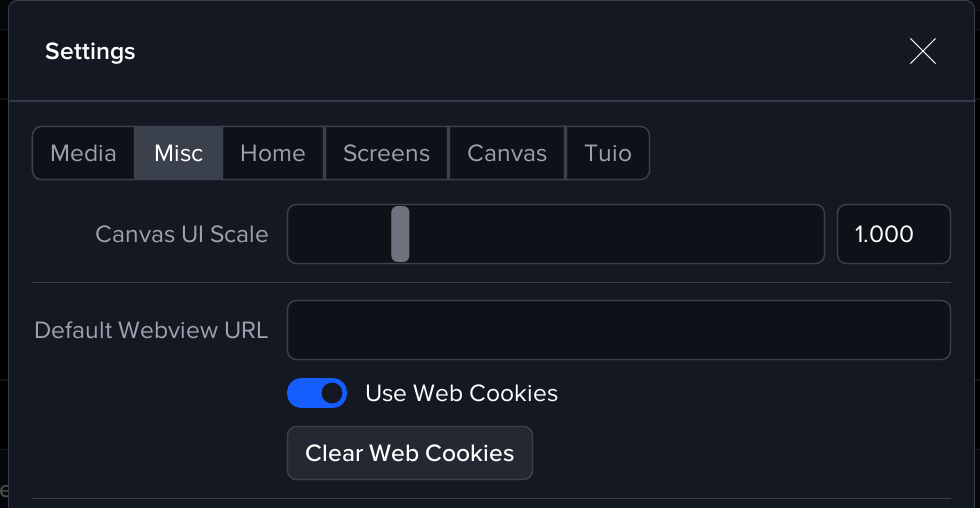Disable the Use Web Cookies switch
Screen dimensions: 980x508
tap(317, 393)
